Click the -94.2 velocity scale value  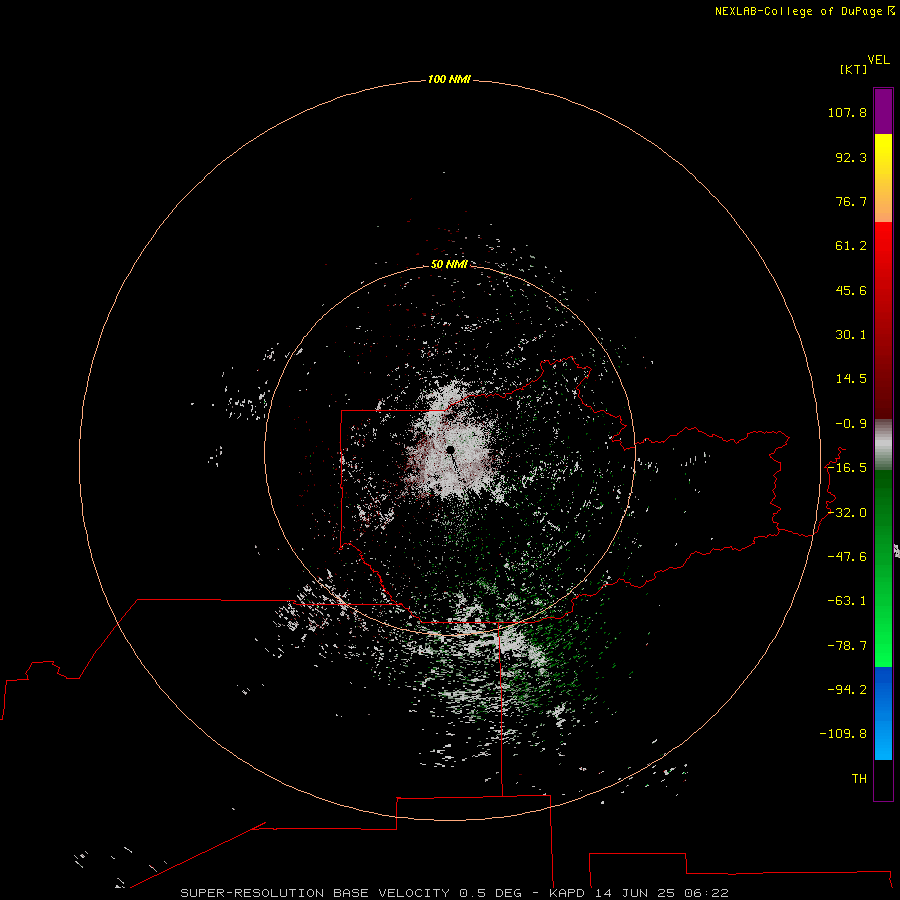(847, 690)
